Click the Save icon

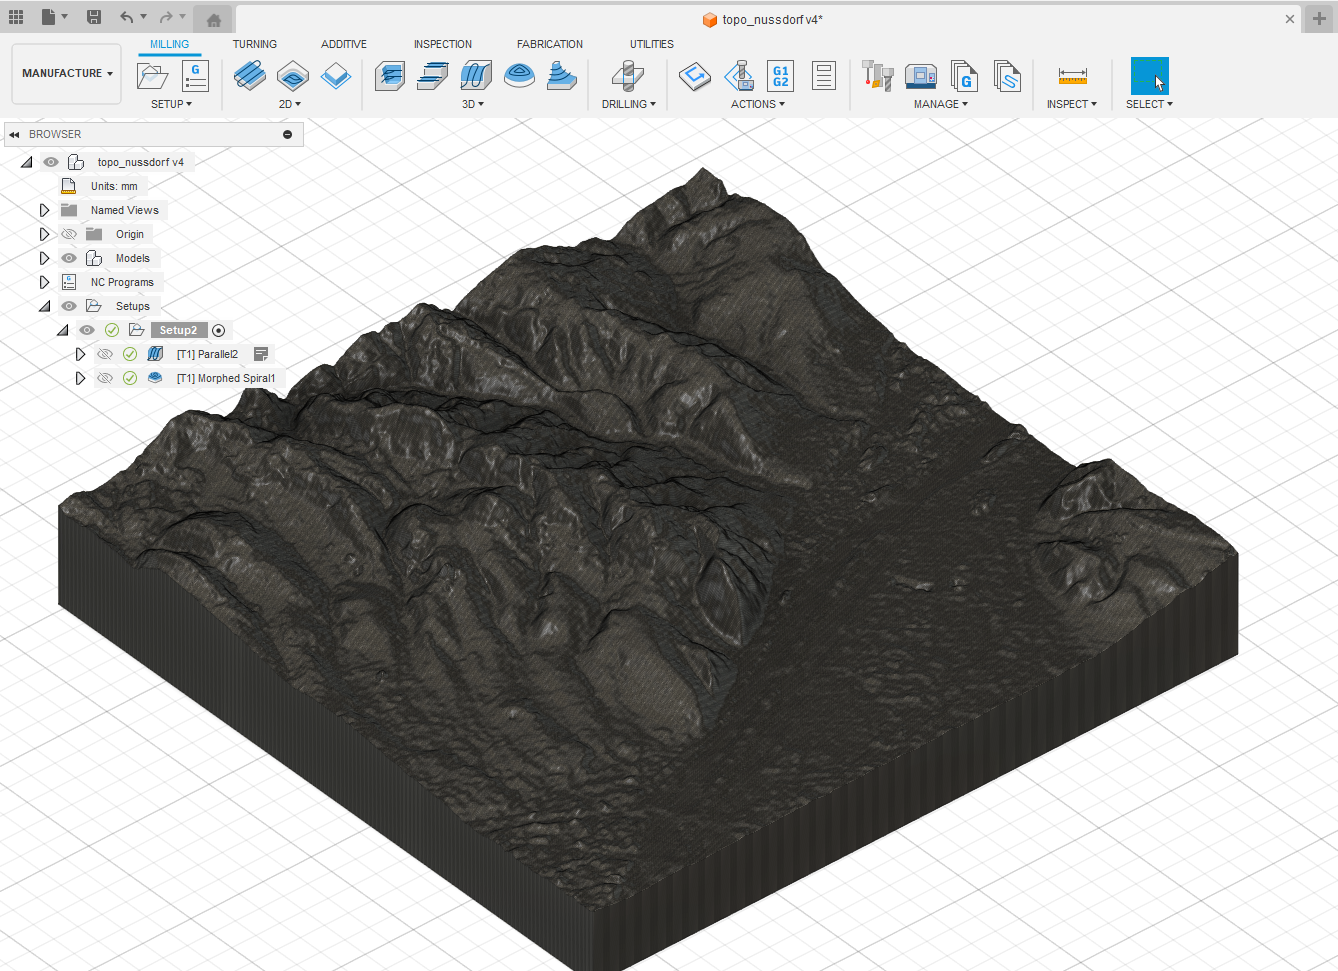pos(93,17)
